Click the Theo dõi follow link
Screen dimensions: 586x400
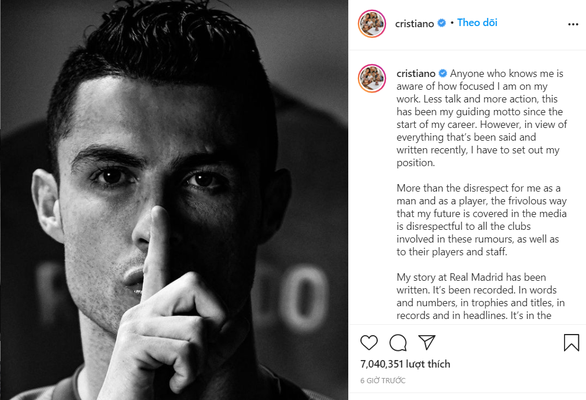tap(477, 23)
